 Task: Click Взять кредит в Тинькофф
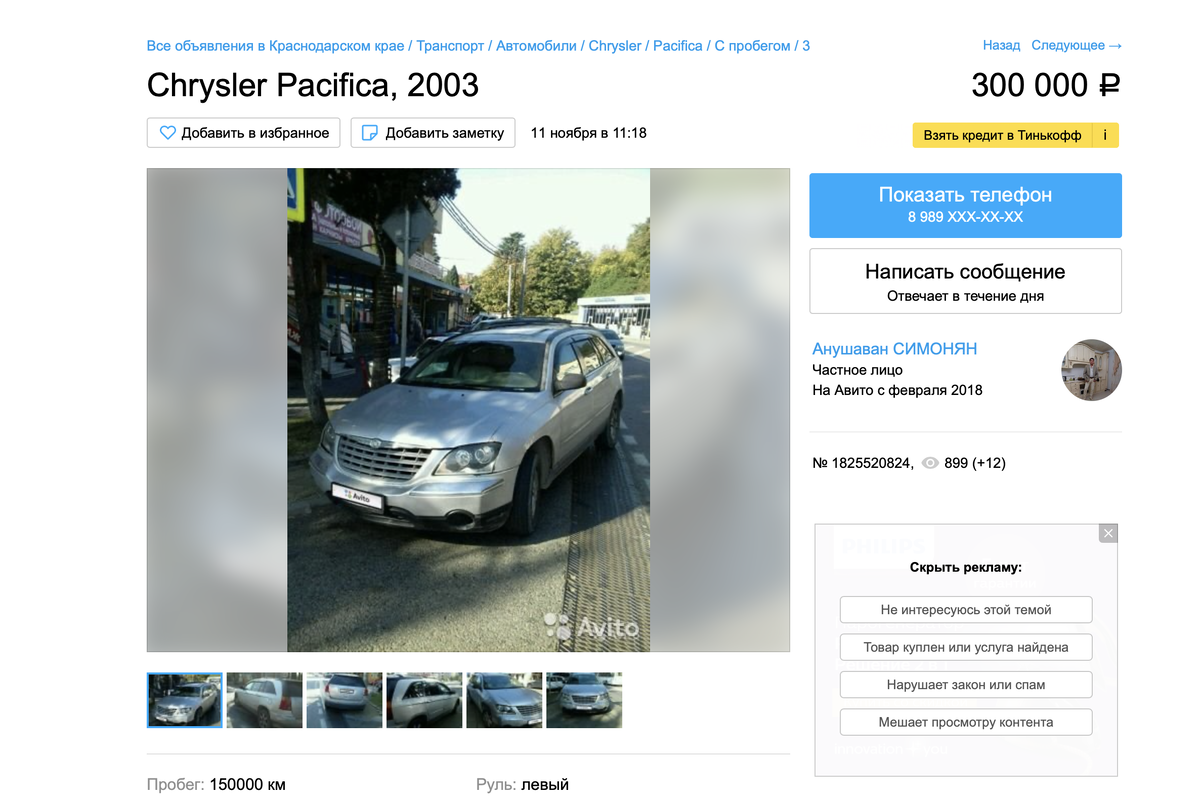click(x=1002, y=135)
